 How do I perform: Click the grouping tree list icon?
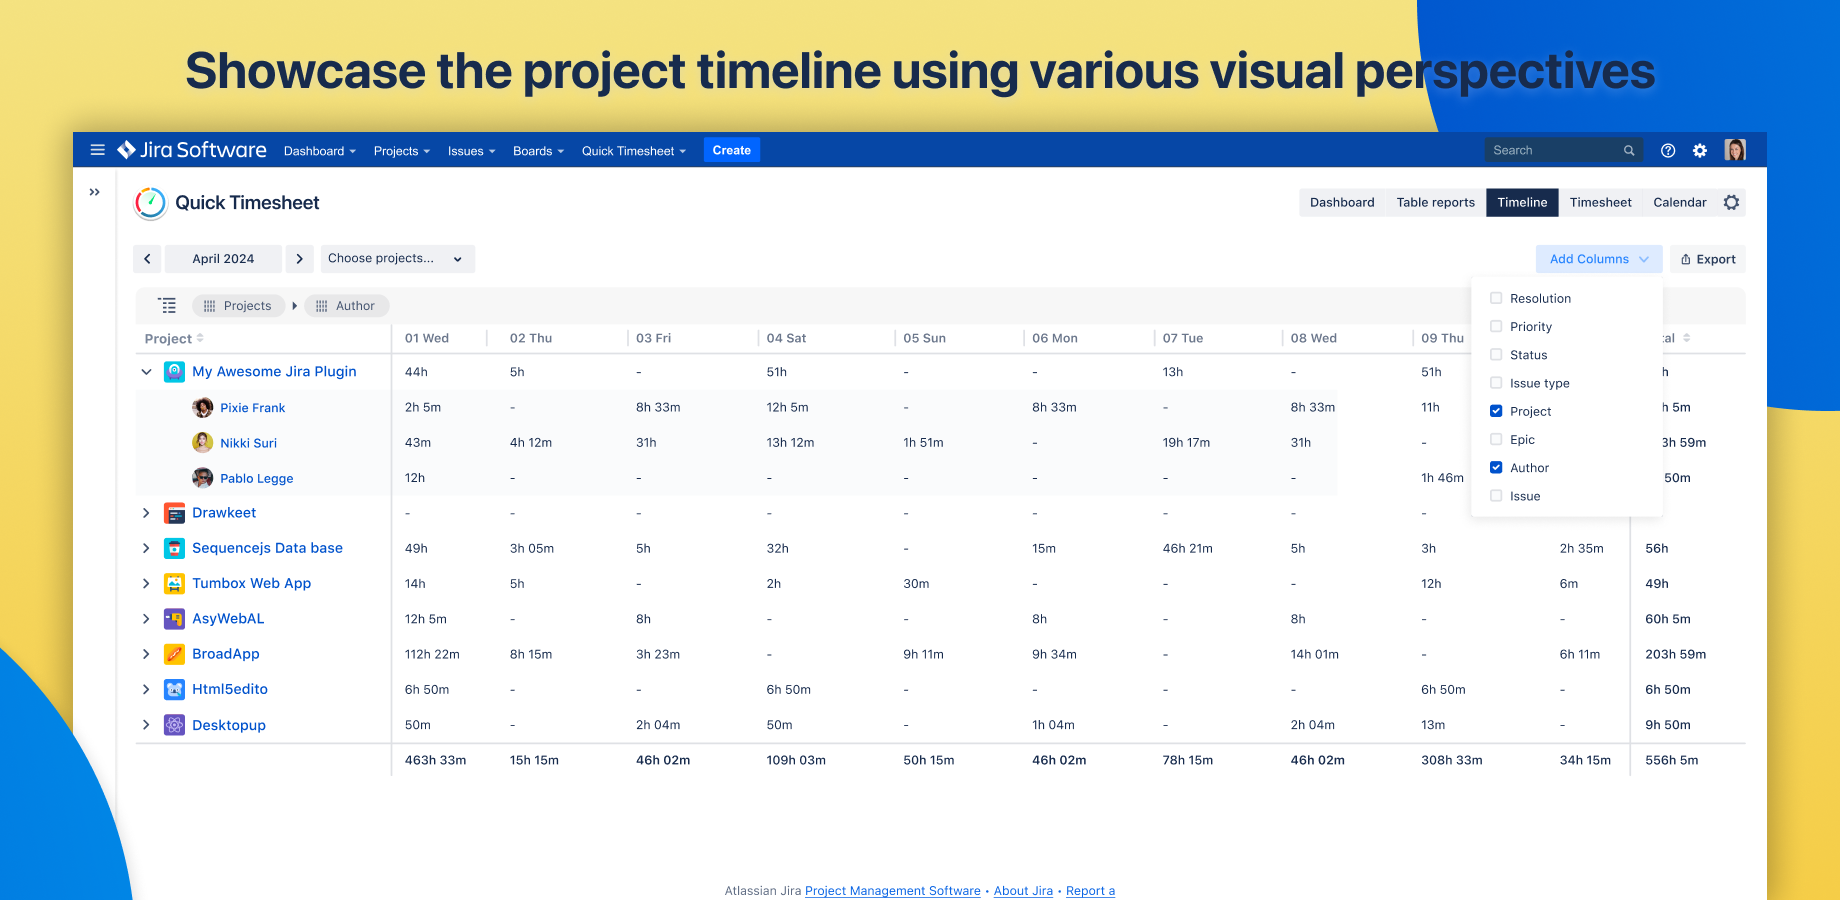167,306
